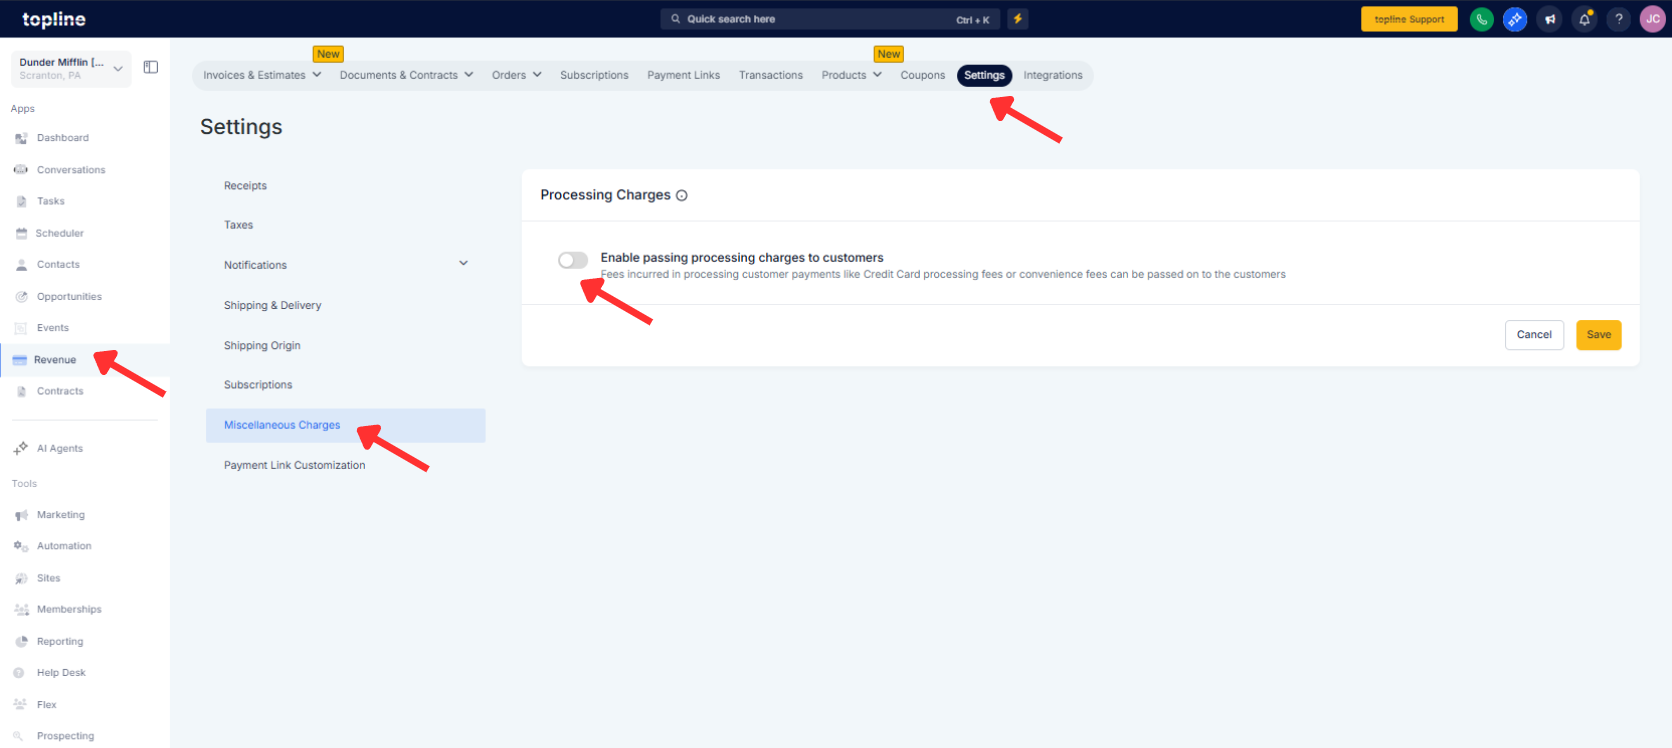Screen dimensions: 1672x748
Task: Click the Flex sidebar icon
Action: tap(20, 705)
